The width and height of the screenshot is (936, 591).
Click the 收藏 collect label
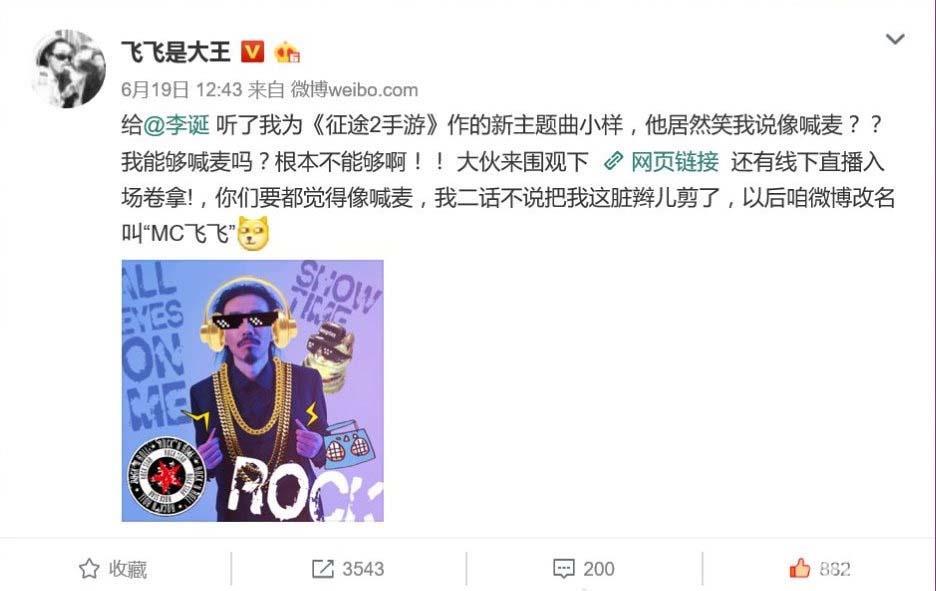coord(128,569)
